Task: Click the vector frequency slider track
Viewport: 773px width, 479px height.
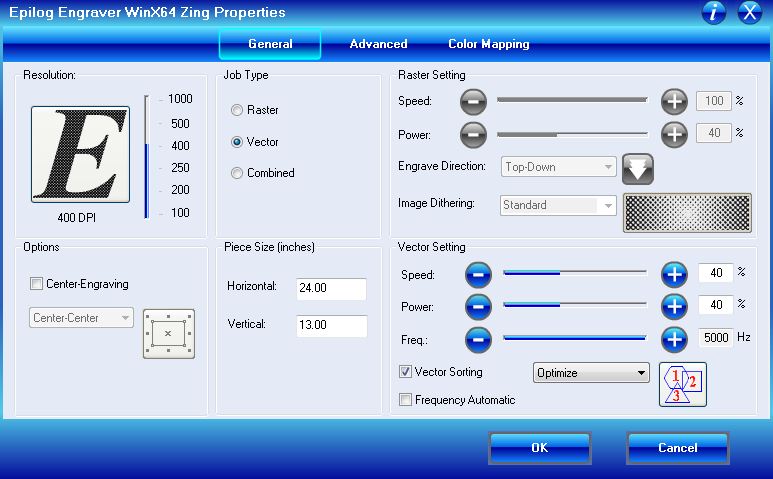Action: tap(575, 338)
